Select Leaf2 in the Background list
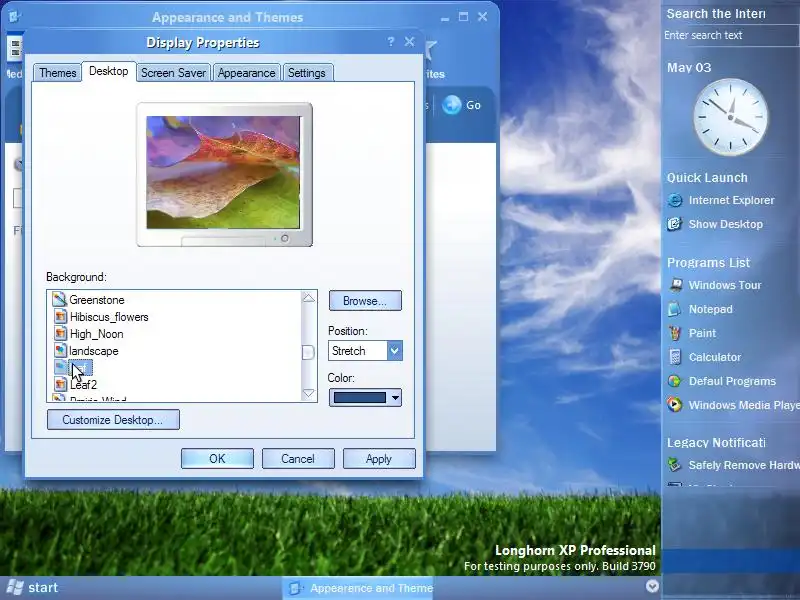 pos(84,385)
